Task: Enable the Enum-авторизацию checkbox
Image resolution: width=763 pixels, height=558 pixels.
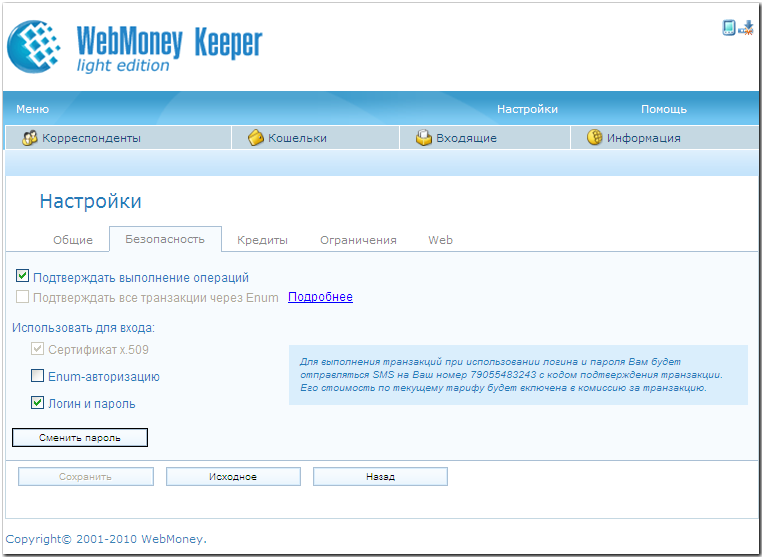Action: coord(37,376)
